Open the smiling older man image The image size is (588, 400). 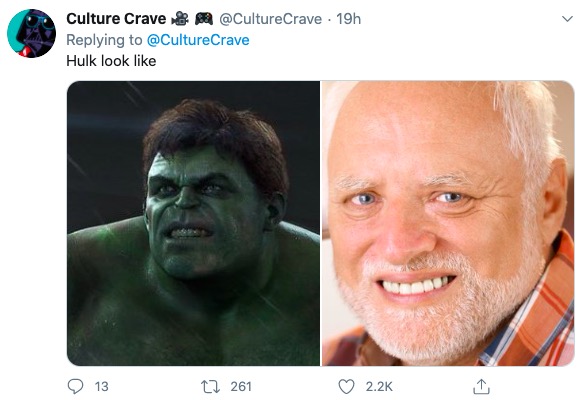(448, 223)
